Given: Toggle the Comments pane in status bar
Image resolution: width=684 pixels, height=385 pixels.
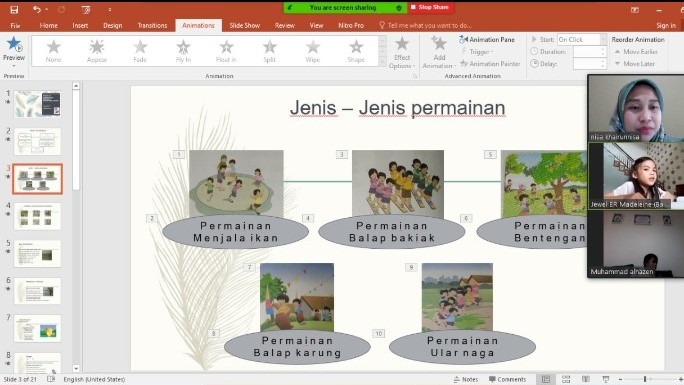Looking at the screenshot, I should point(507,379).
